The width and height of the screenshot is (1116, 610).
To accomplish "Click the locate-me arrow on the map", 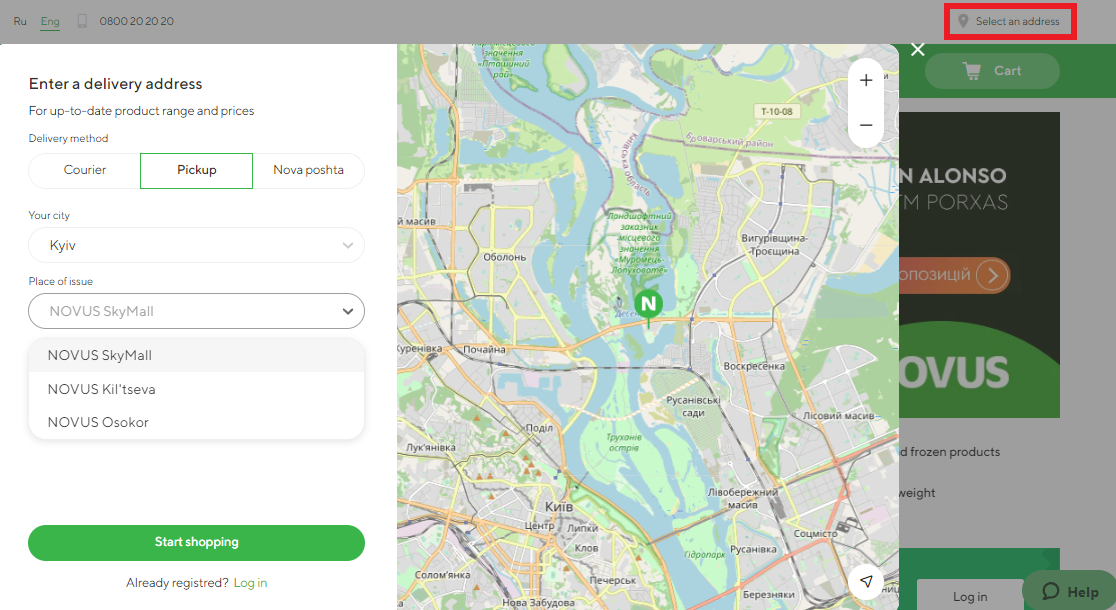I will click(865, 582).
